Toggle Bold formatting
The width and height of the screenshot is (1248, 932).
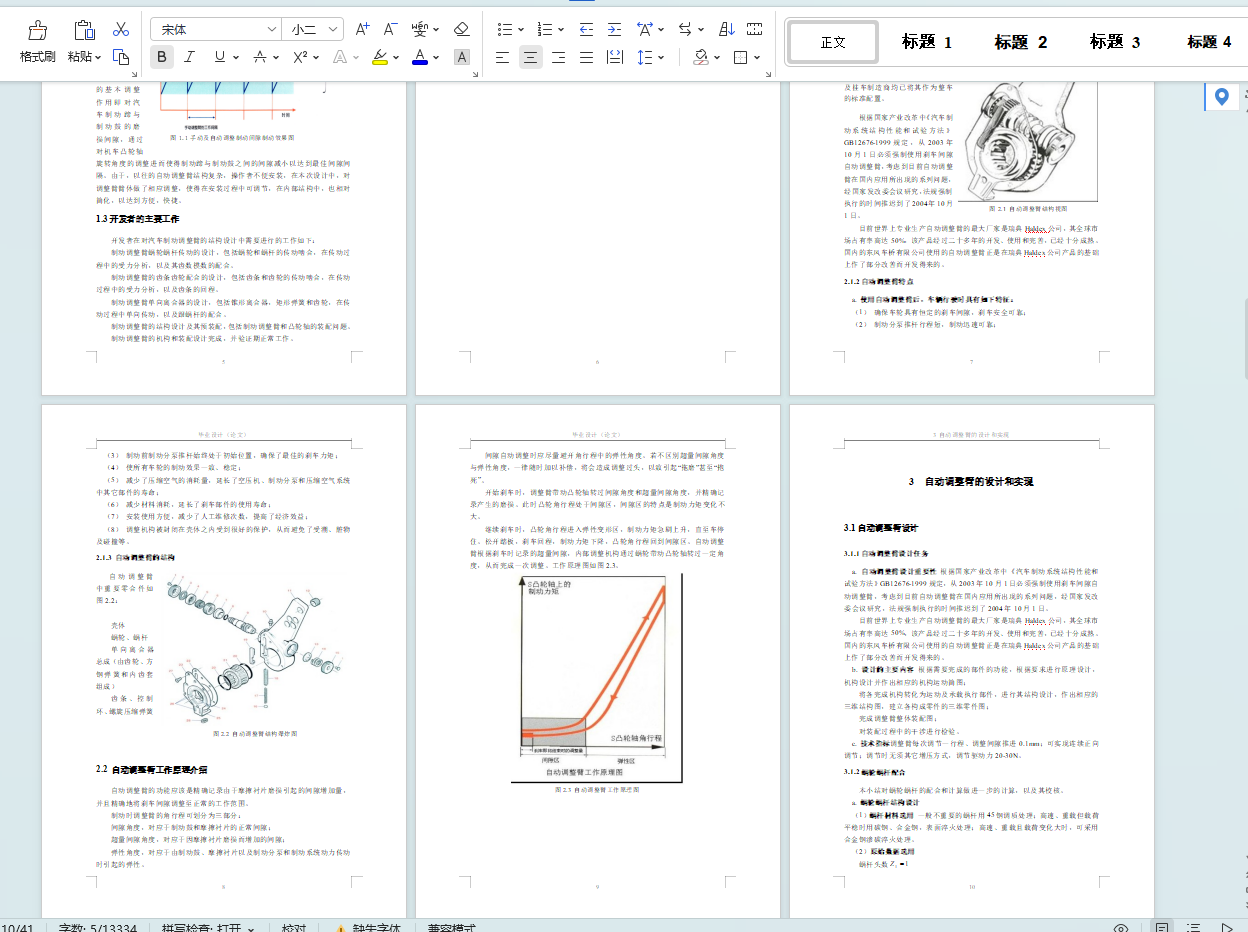pos(162,57)
